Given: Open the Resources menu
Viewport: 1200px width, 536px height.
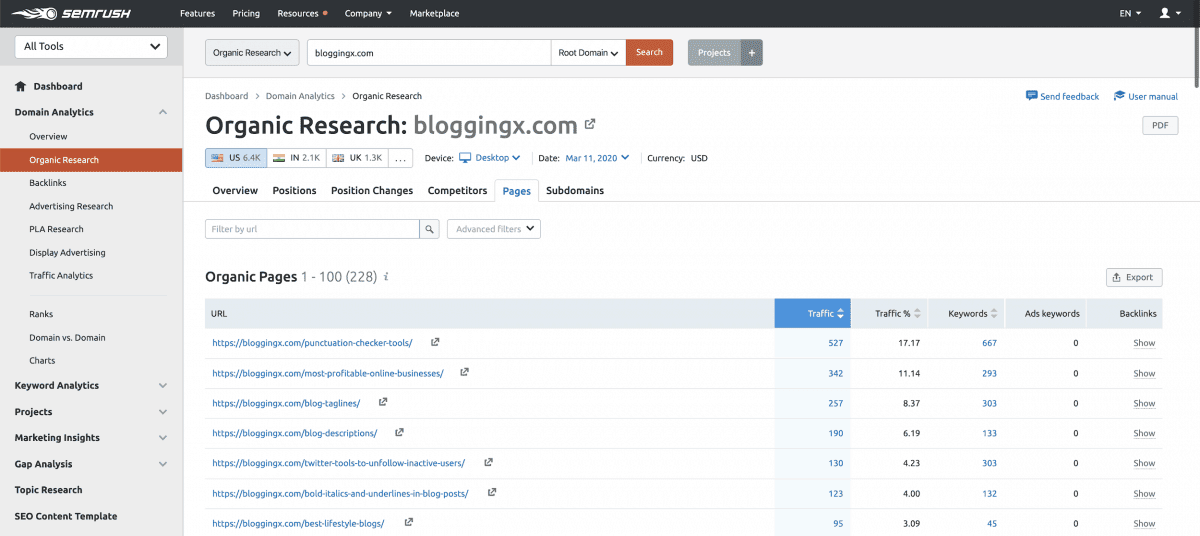Looking at the screenshot, I should point(302,13).
